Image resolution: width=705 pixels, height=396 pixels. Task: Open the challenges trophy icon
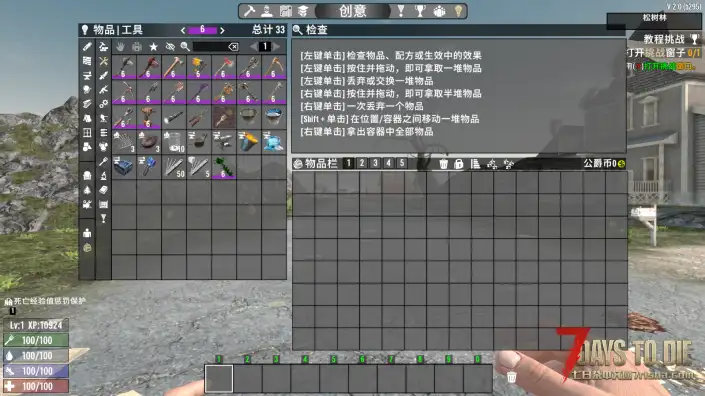[420, 11]
